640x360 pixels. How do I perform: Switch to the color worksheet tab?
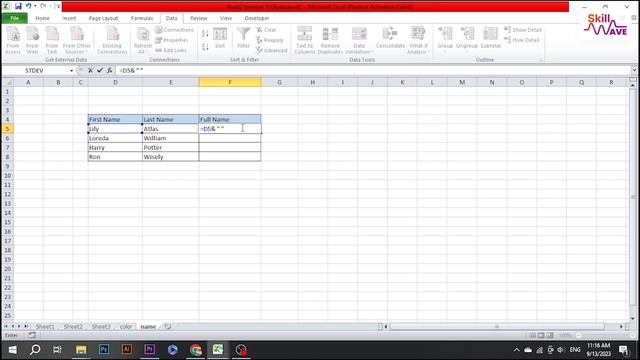[x=126, y=327]
